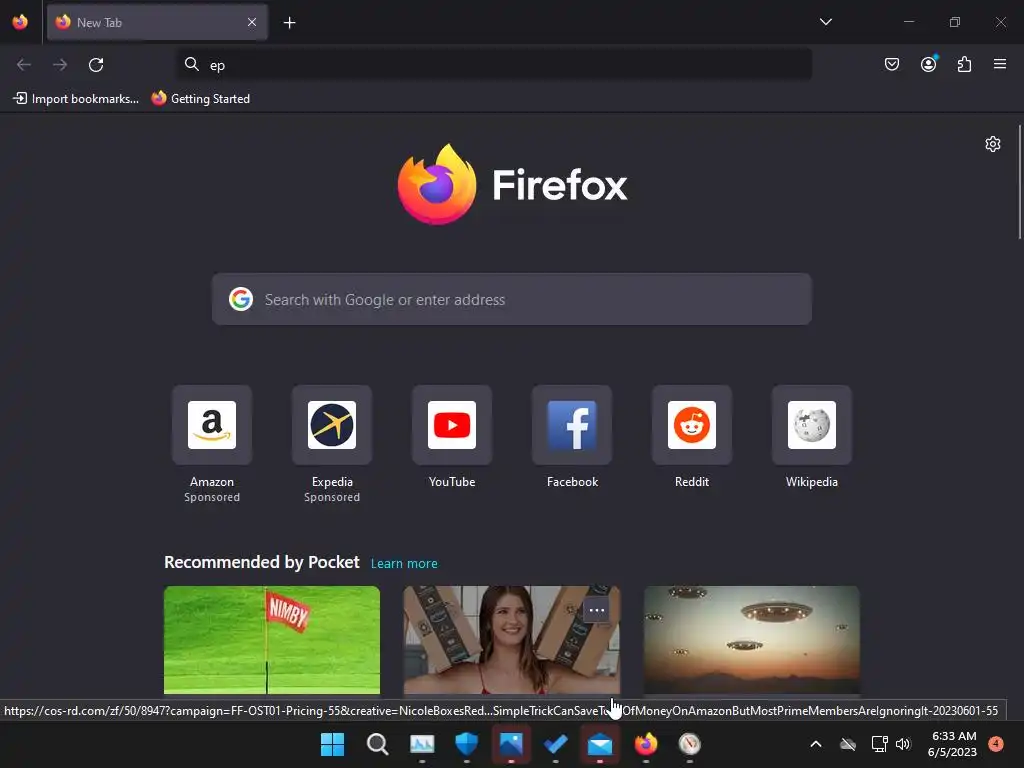Open Save to Pocket icon
Viewport: 1024px width, 768px height.
pos(891,64)
